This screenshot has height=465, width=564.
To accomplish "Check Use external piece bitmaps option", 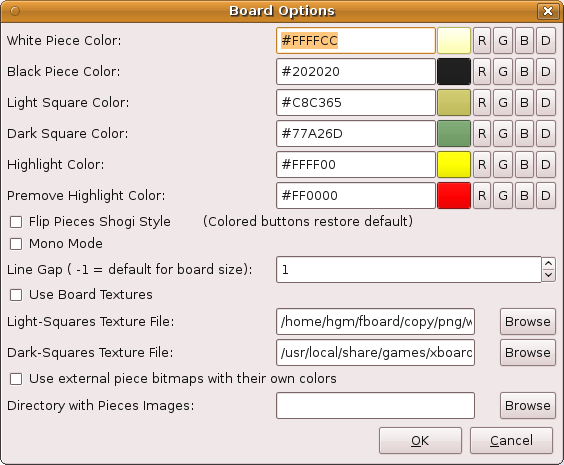I will click(16, 379).
